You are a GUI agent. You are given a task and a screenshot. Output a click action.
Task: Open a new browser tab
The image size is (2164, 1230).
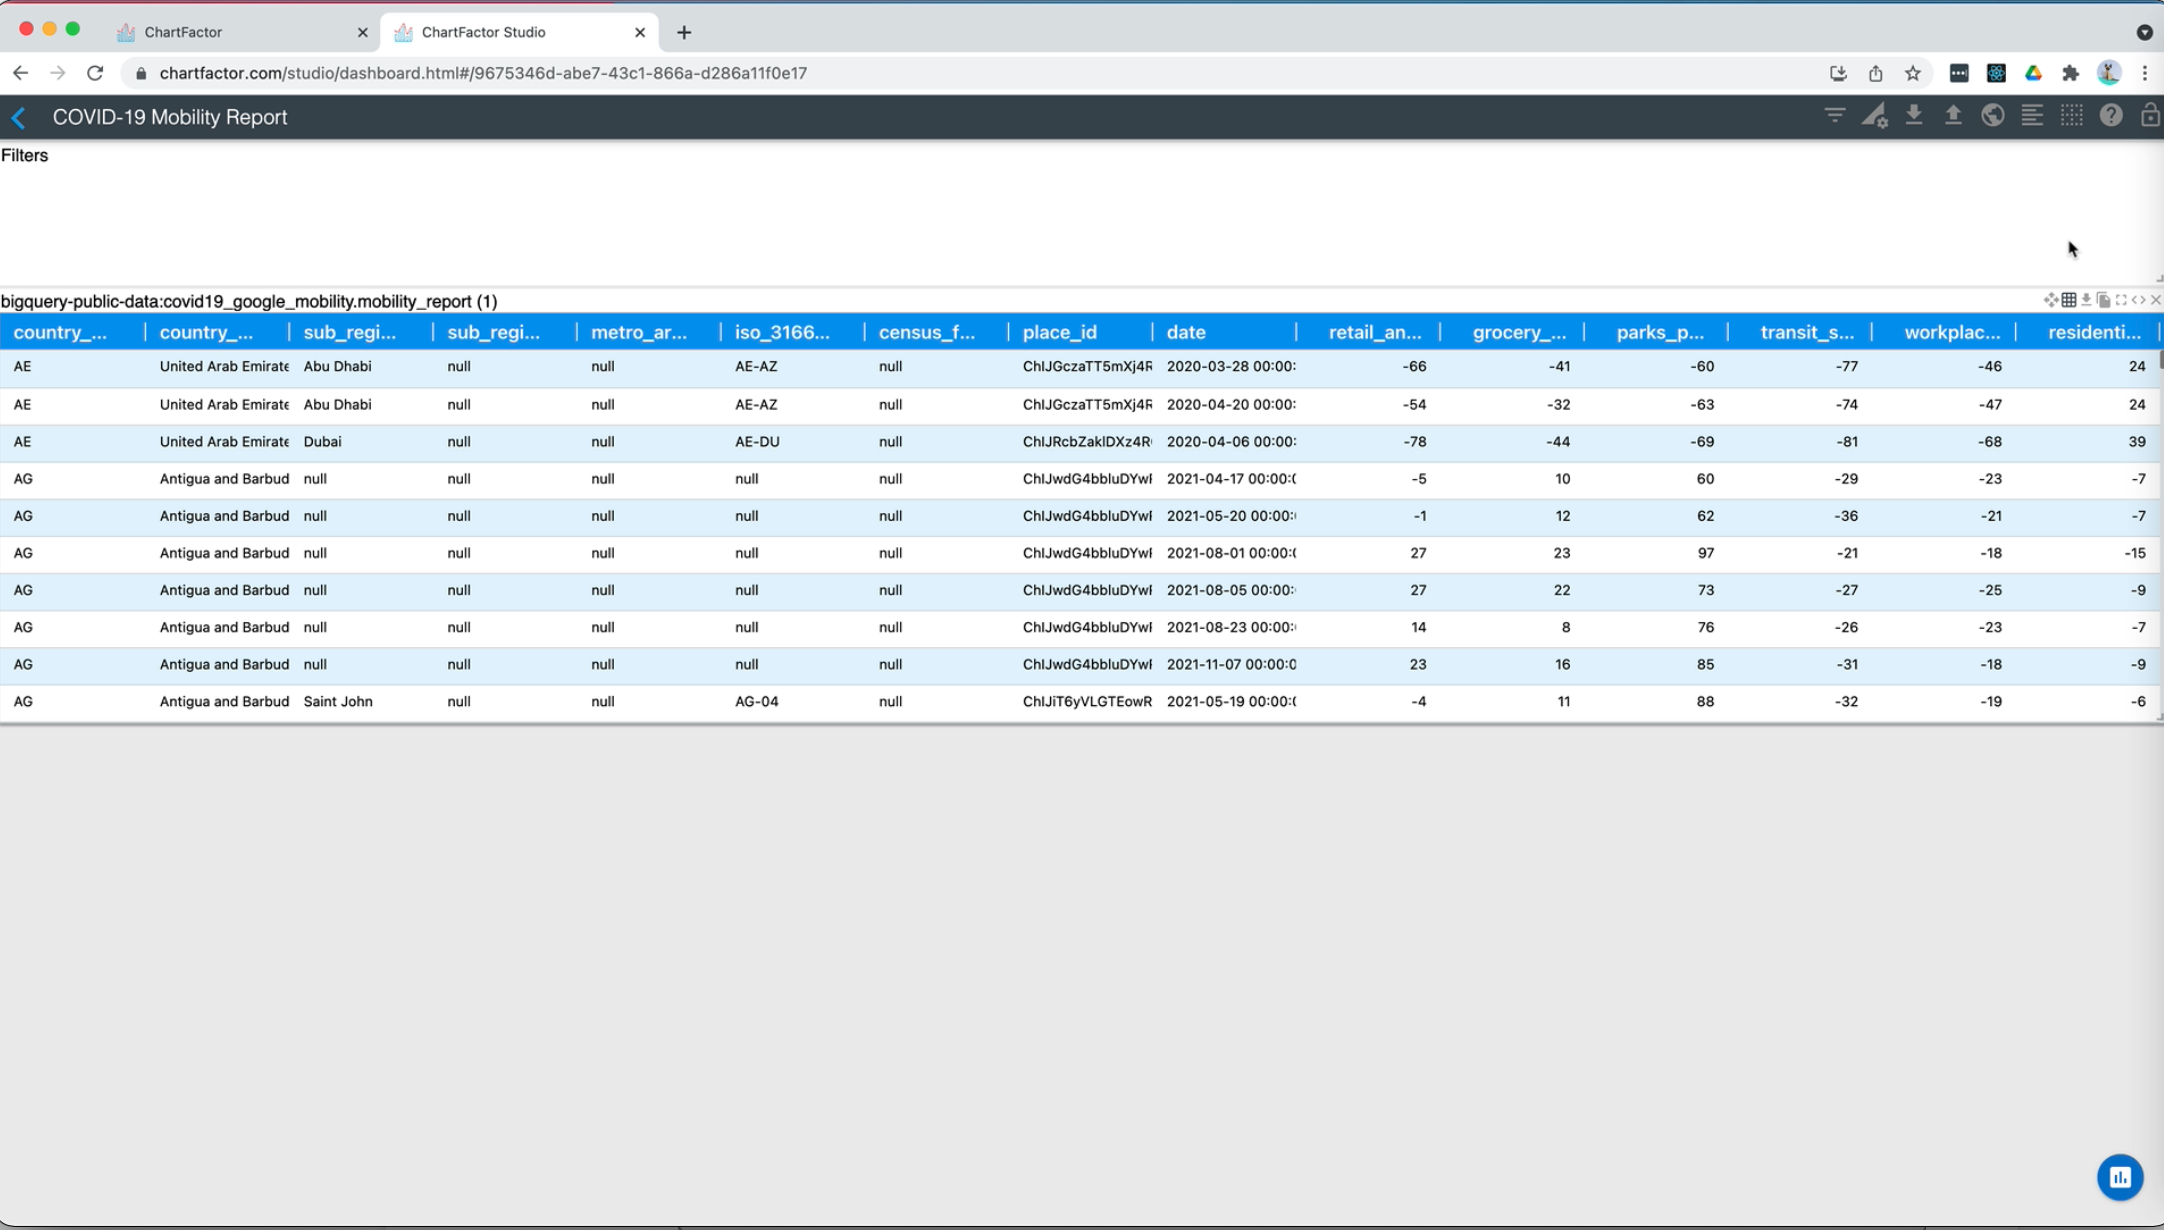point(684,32)
